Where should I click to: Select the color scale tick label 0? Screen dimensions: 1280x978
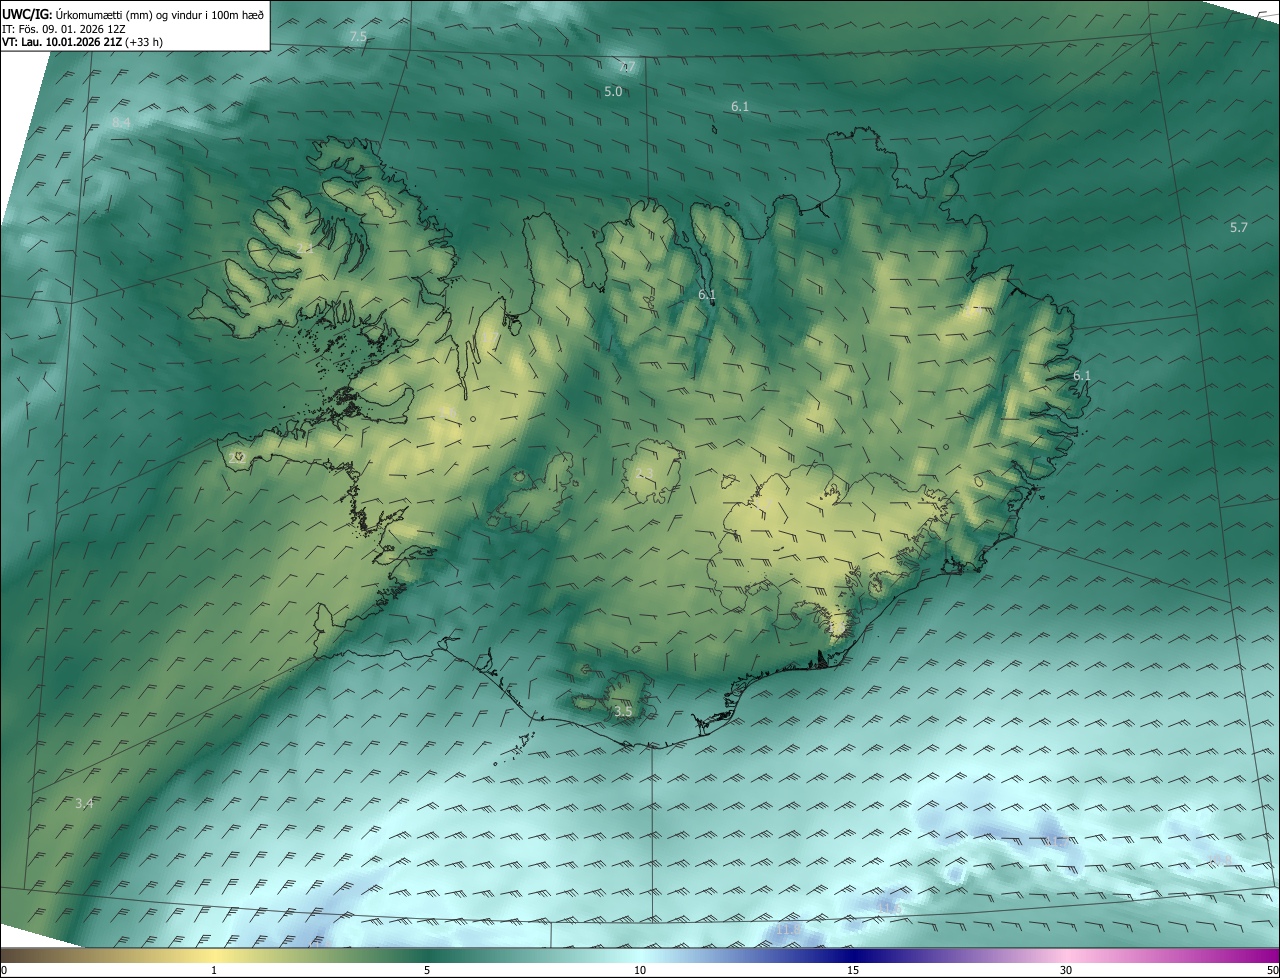point(4,970)
